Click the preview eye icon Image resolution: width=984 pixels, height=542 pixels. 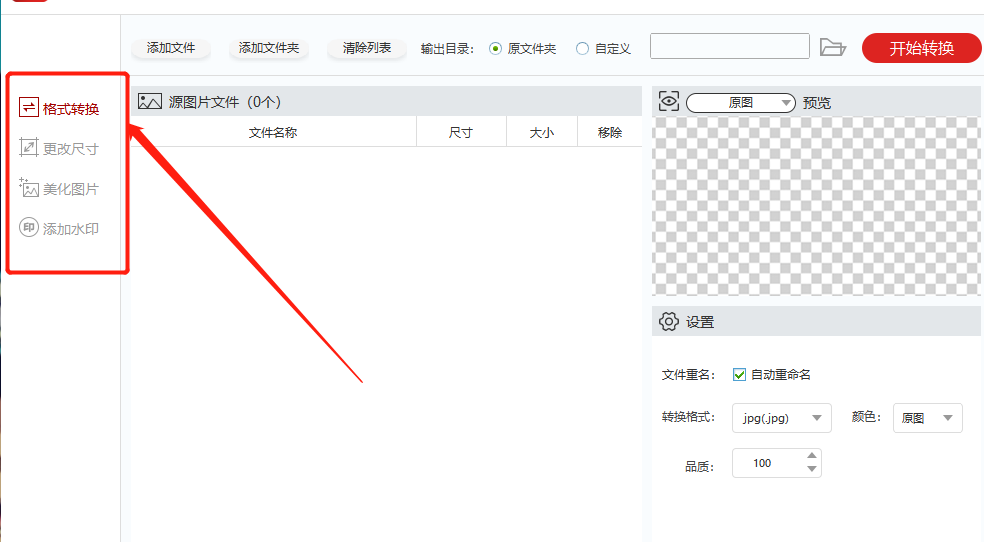669,101
